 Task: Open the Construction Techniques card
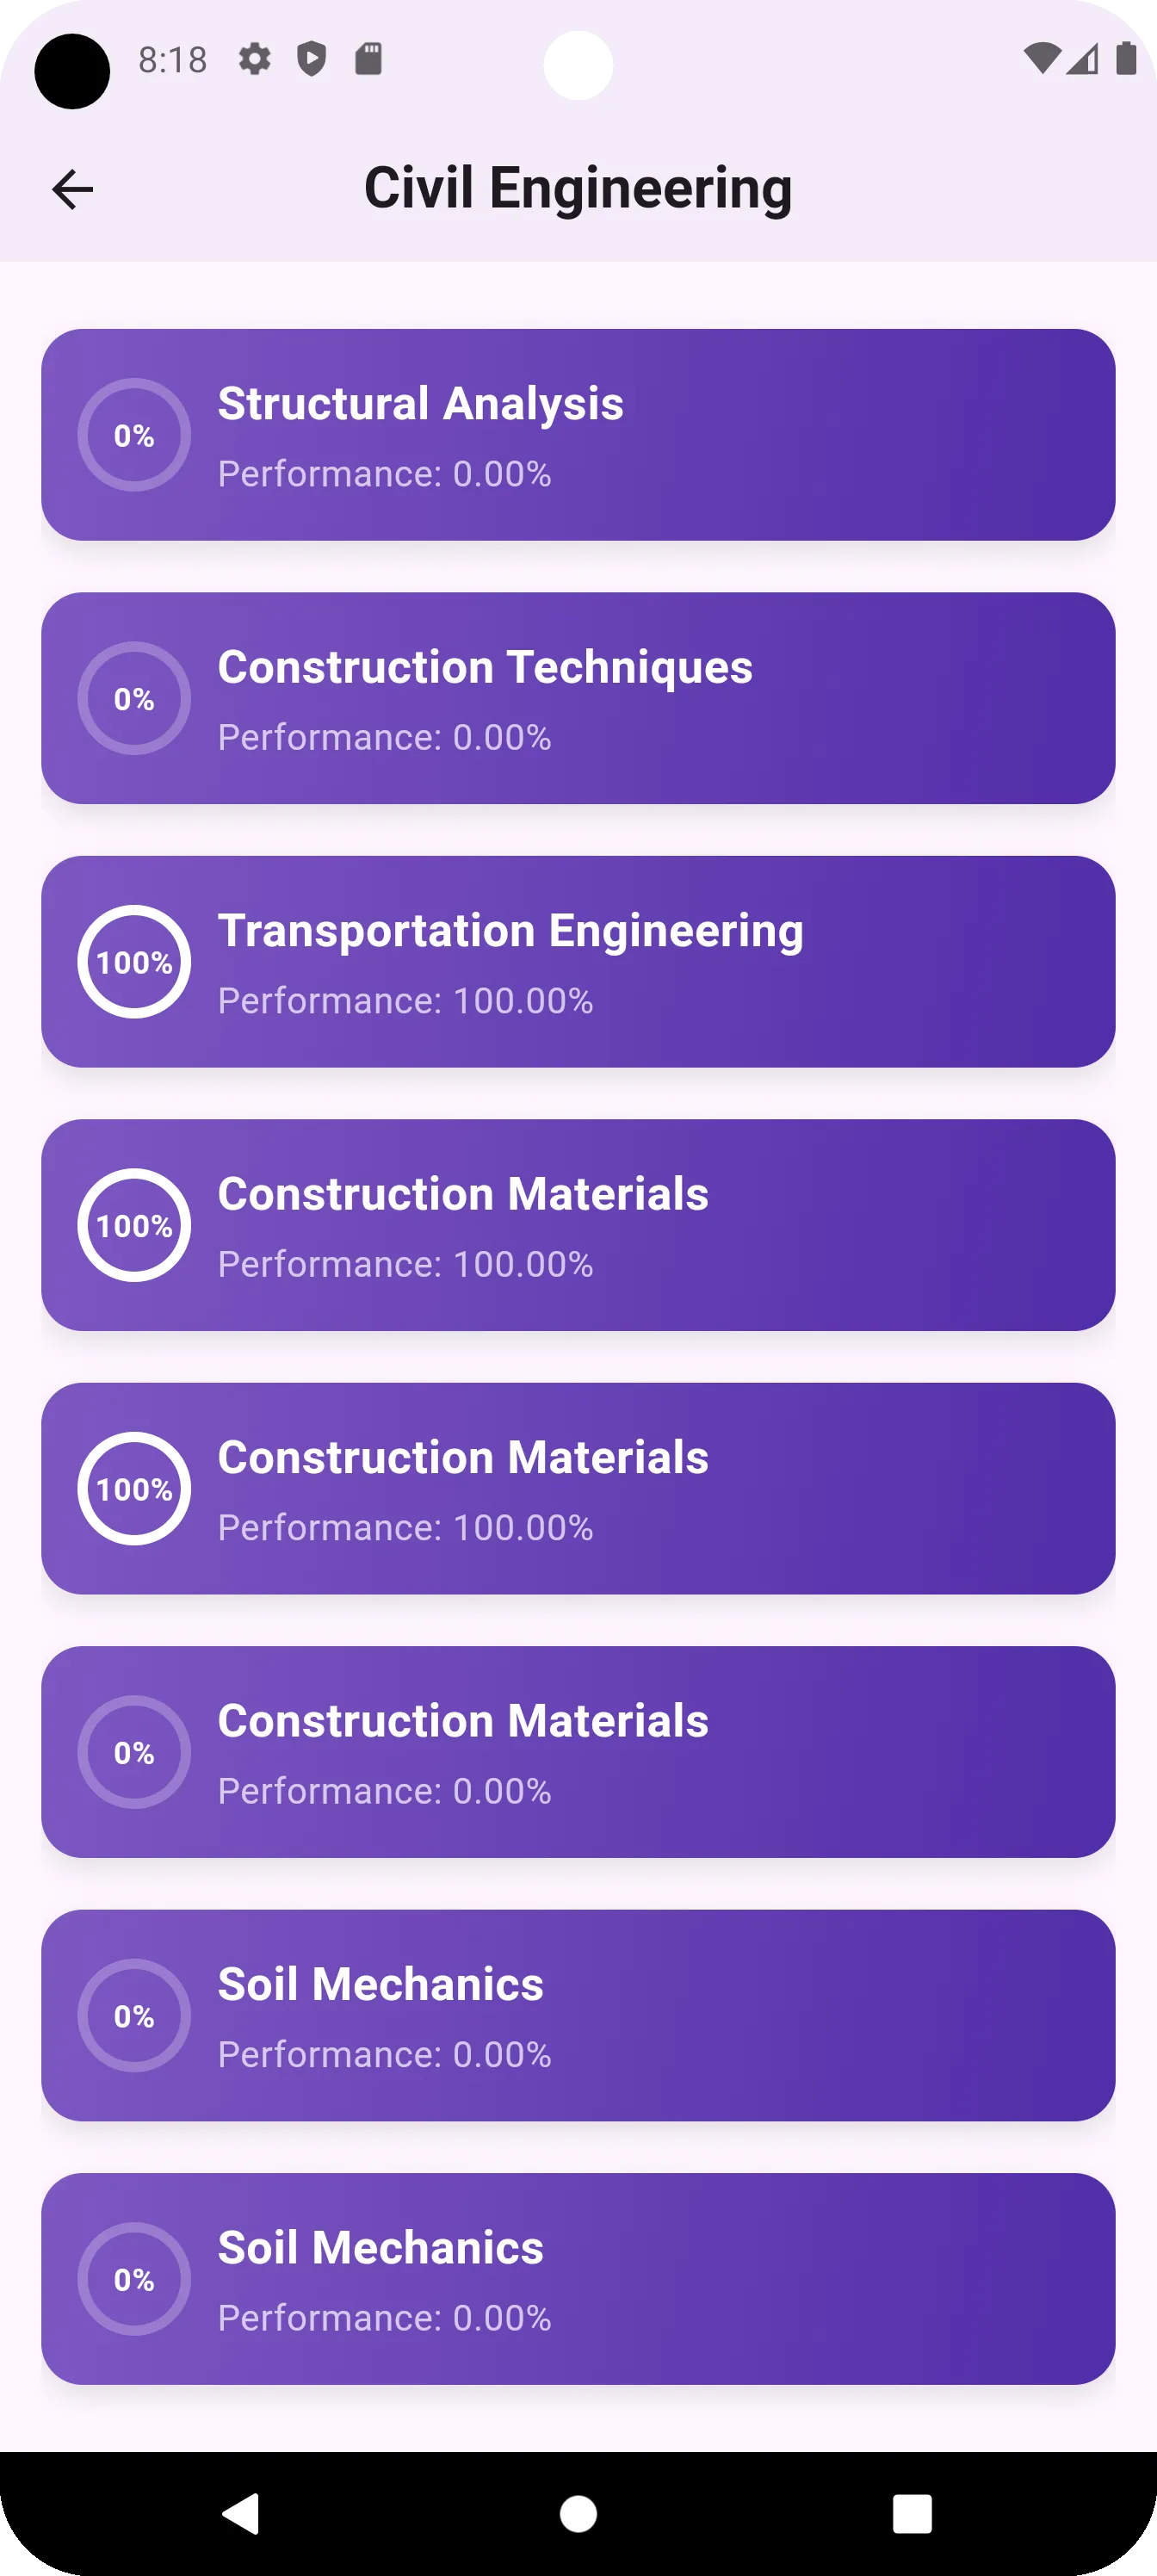click(578, 698)
